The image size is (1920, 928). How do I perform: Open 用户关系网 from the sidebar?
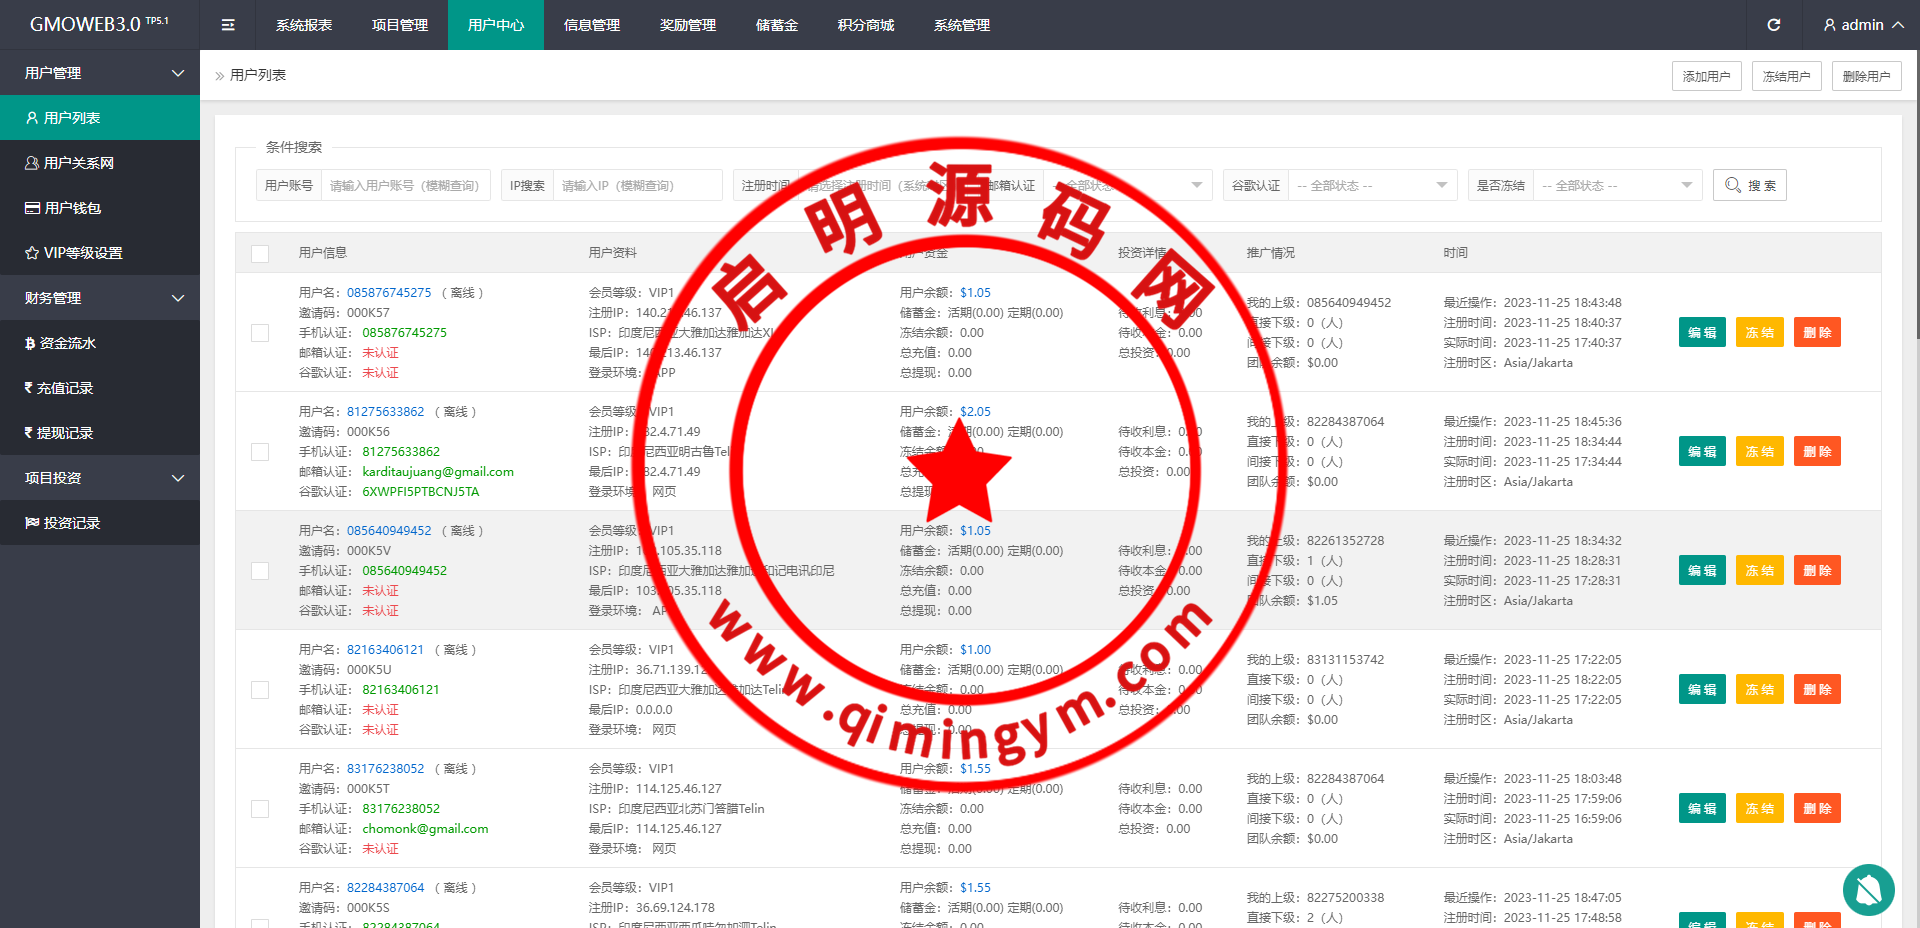point(78,163)
